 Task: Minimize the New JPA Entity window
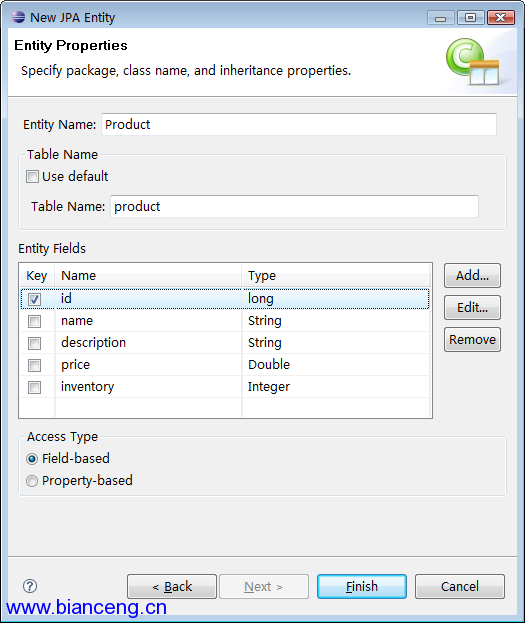(440, 18)
